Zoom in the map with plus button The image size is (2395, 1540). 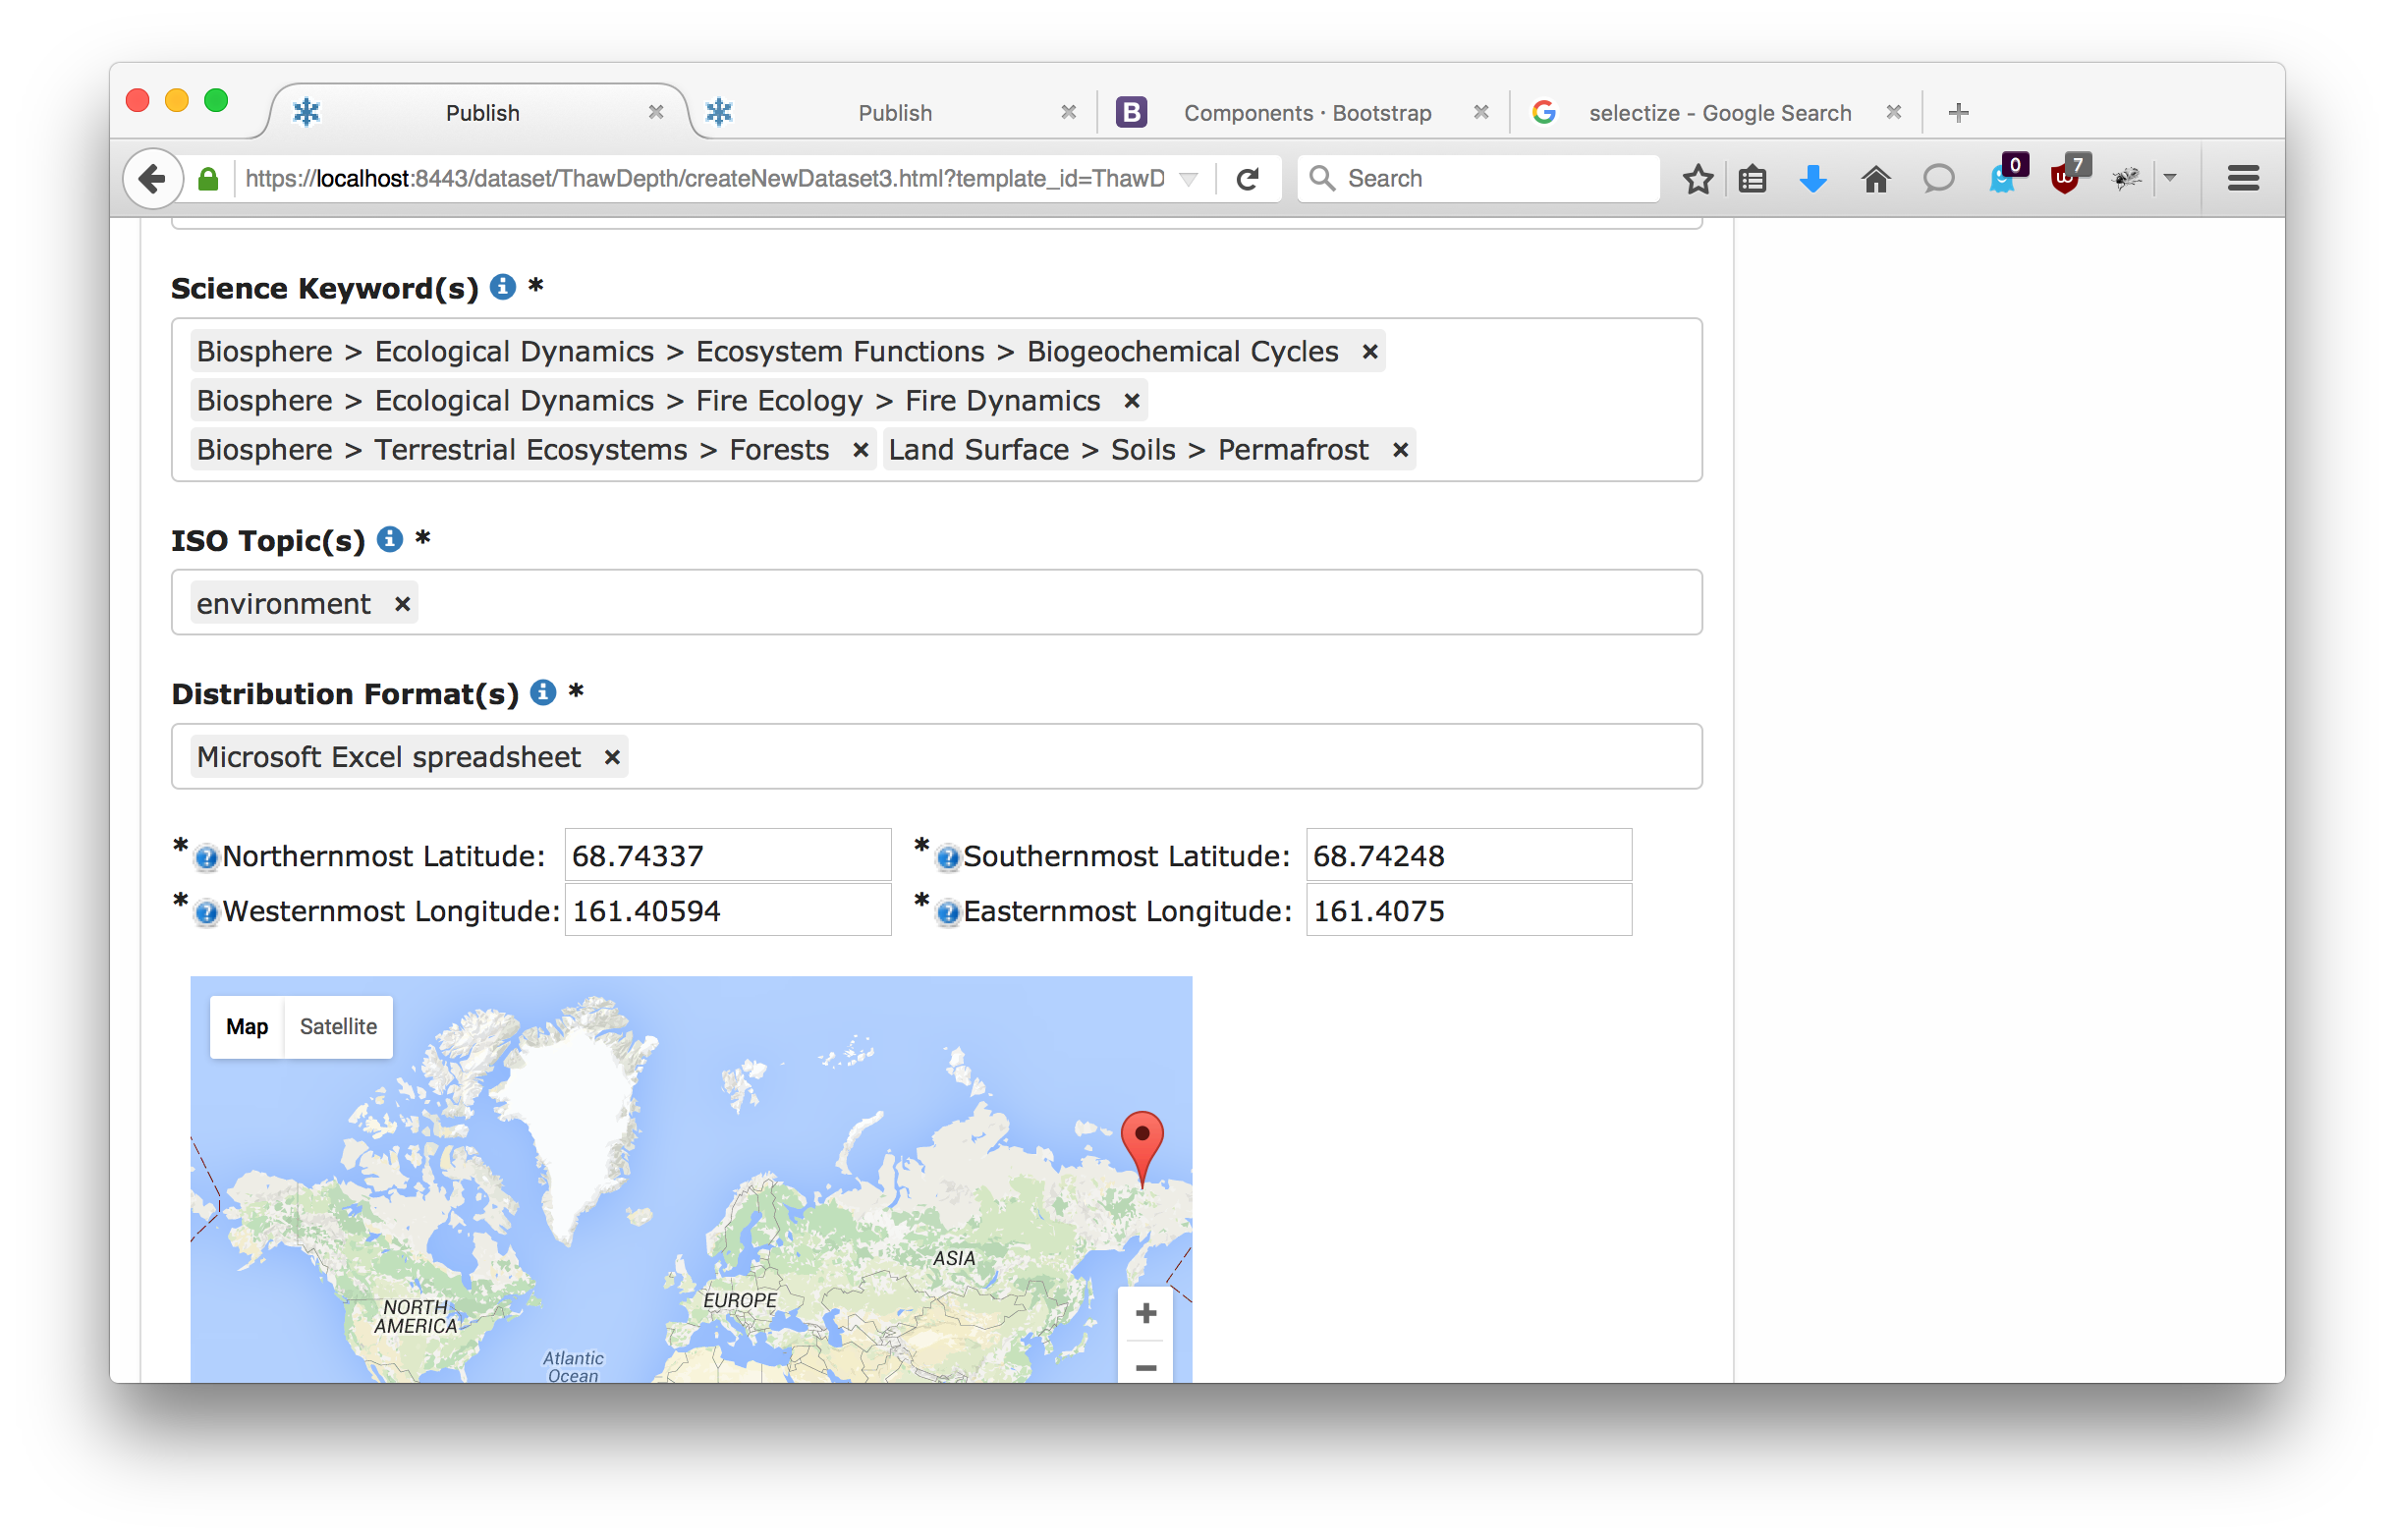(x=1145, y=1313)
